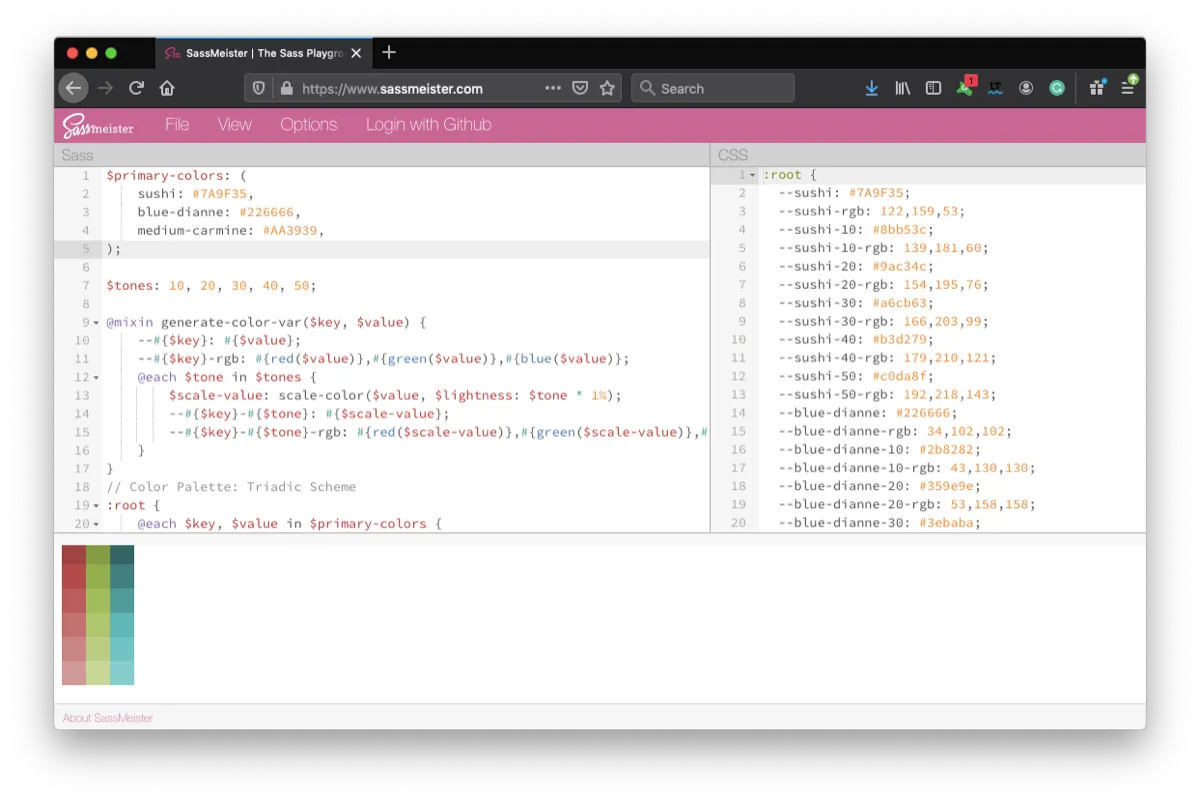Open the downloads arrow panel
The width and height of the screenshot is (1200, 801).
[x=872, y=88]
